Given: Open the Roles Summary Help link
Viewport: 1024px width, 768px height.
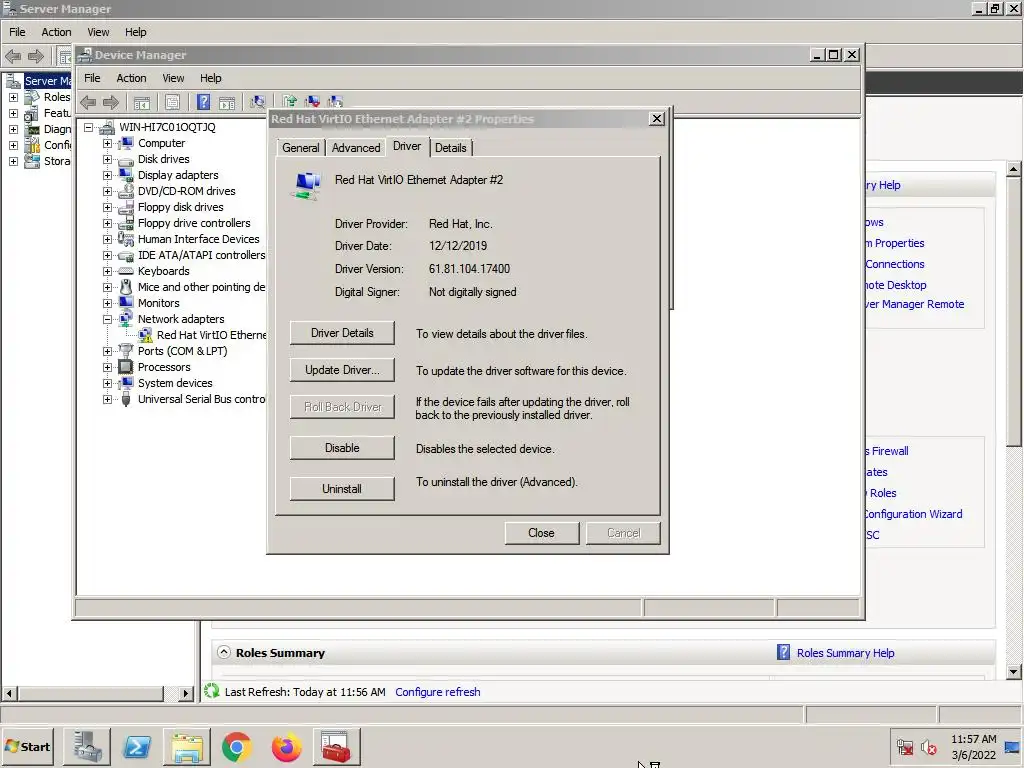Looking at the screenshot, I should click(x=845, y=653).
